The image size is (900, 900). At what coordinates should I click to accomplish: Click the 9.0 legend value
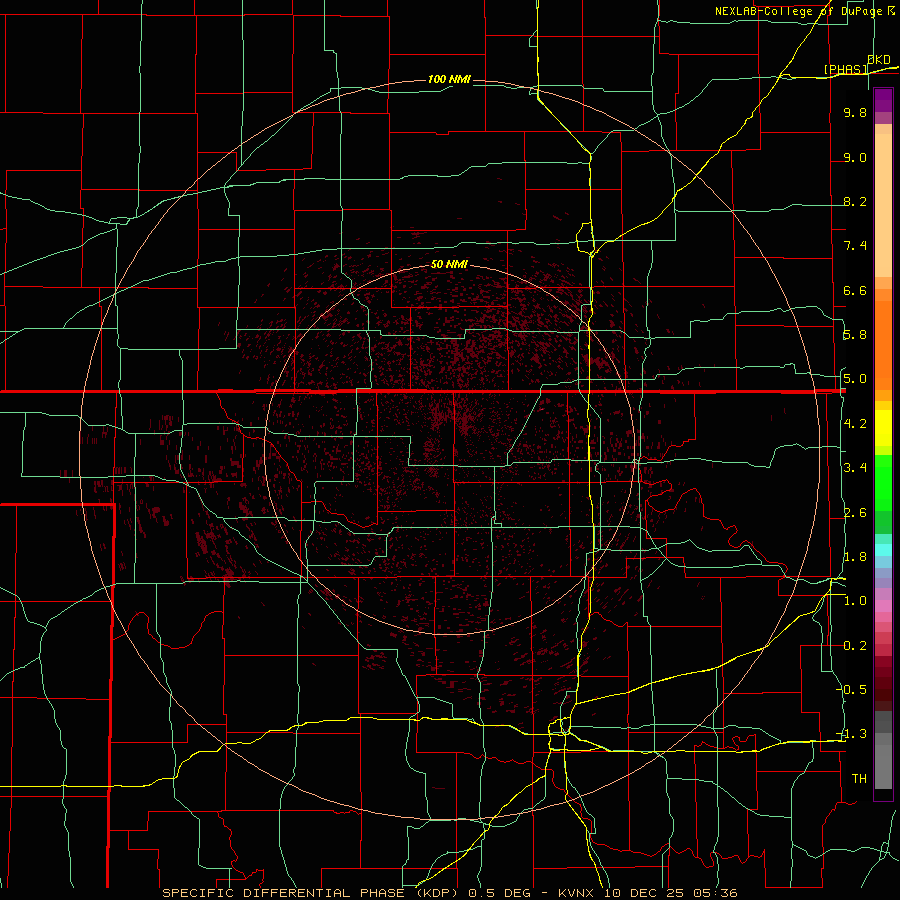click(x=855, y=157)
